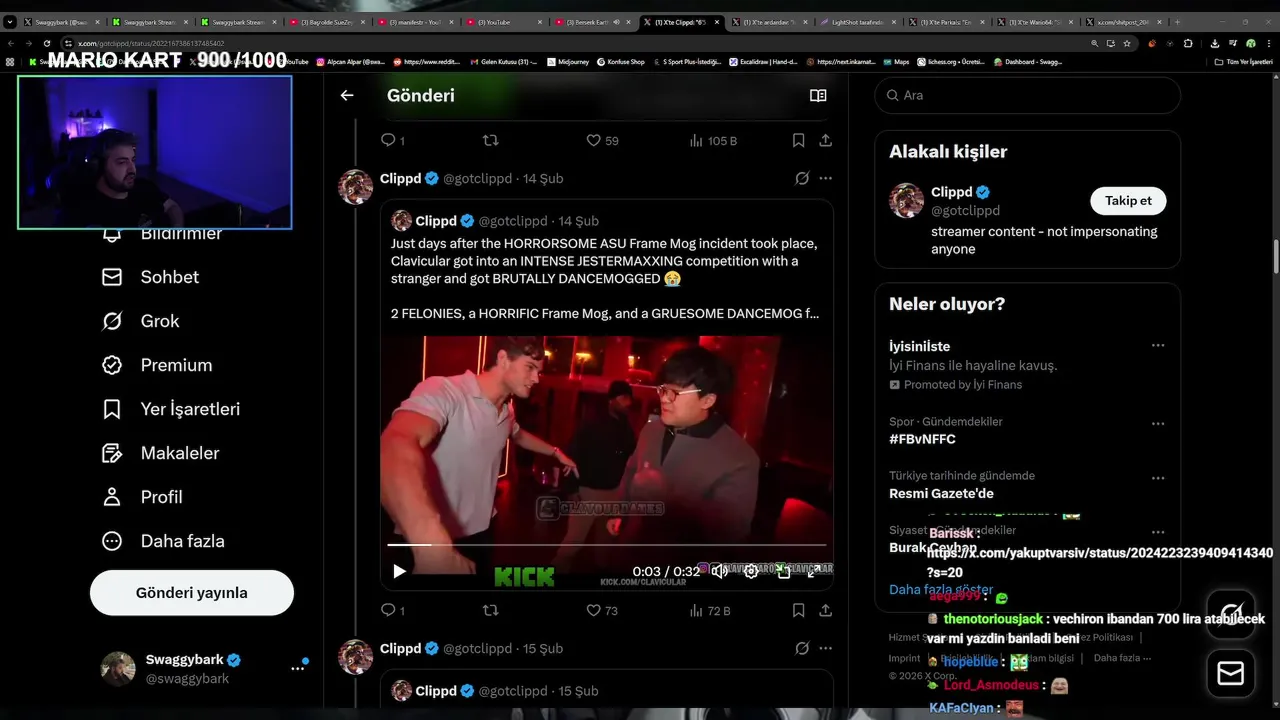The height and width of the screenshot is (720, 1280).
Task: Open video playback settings gear
Action: coord(751,571)
